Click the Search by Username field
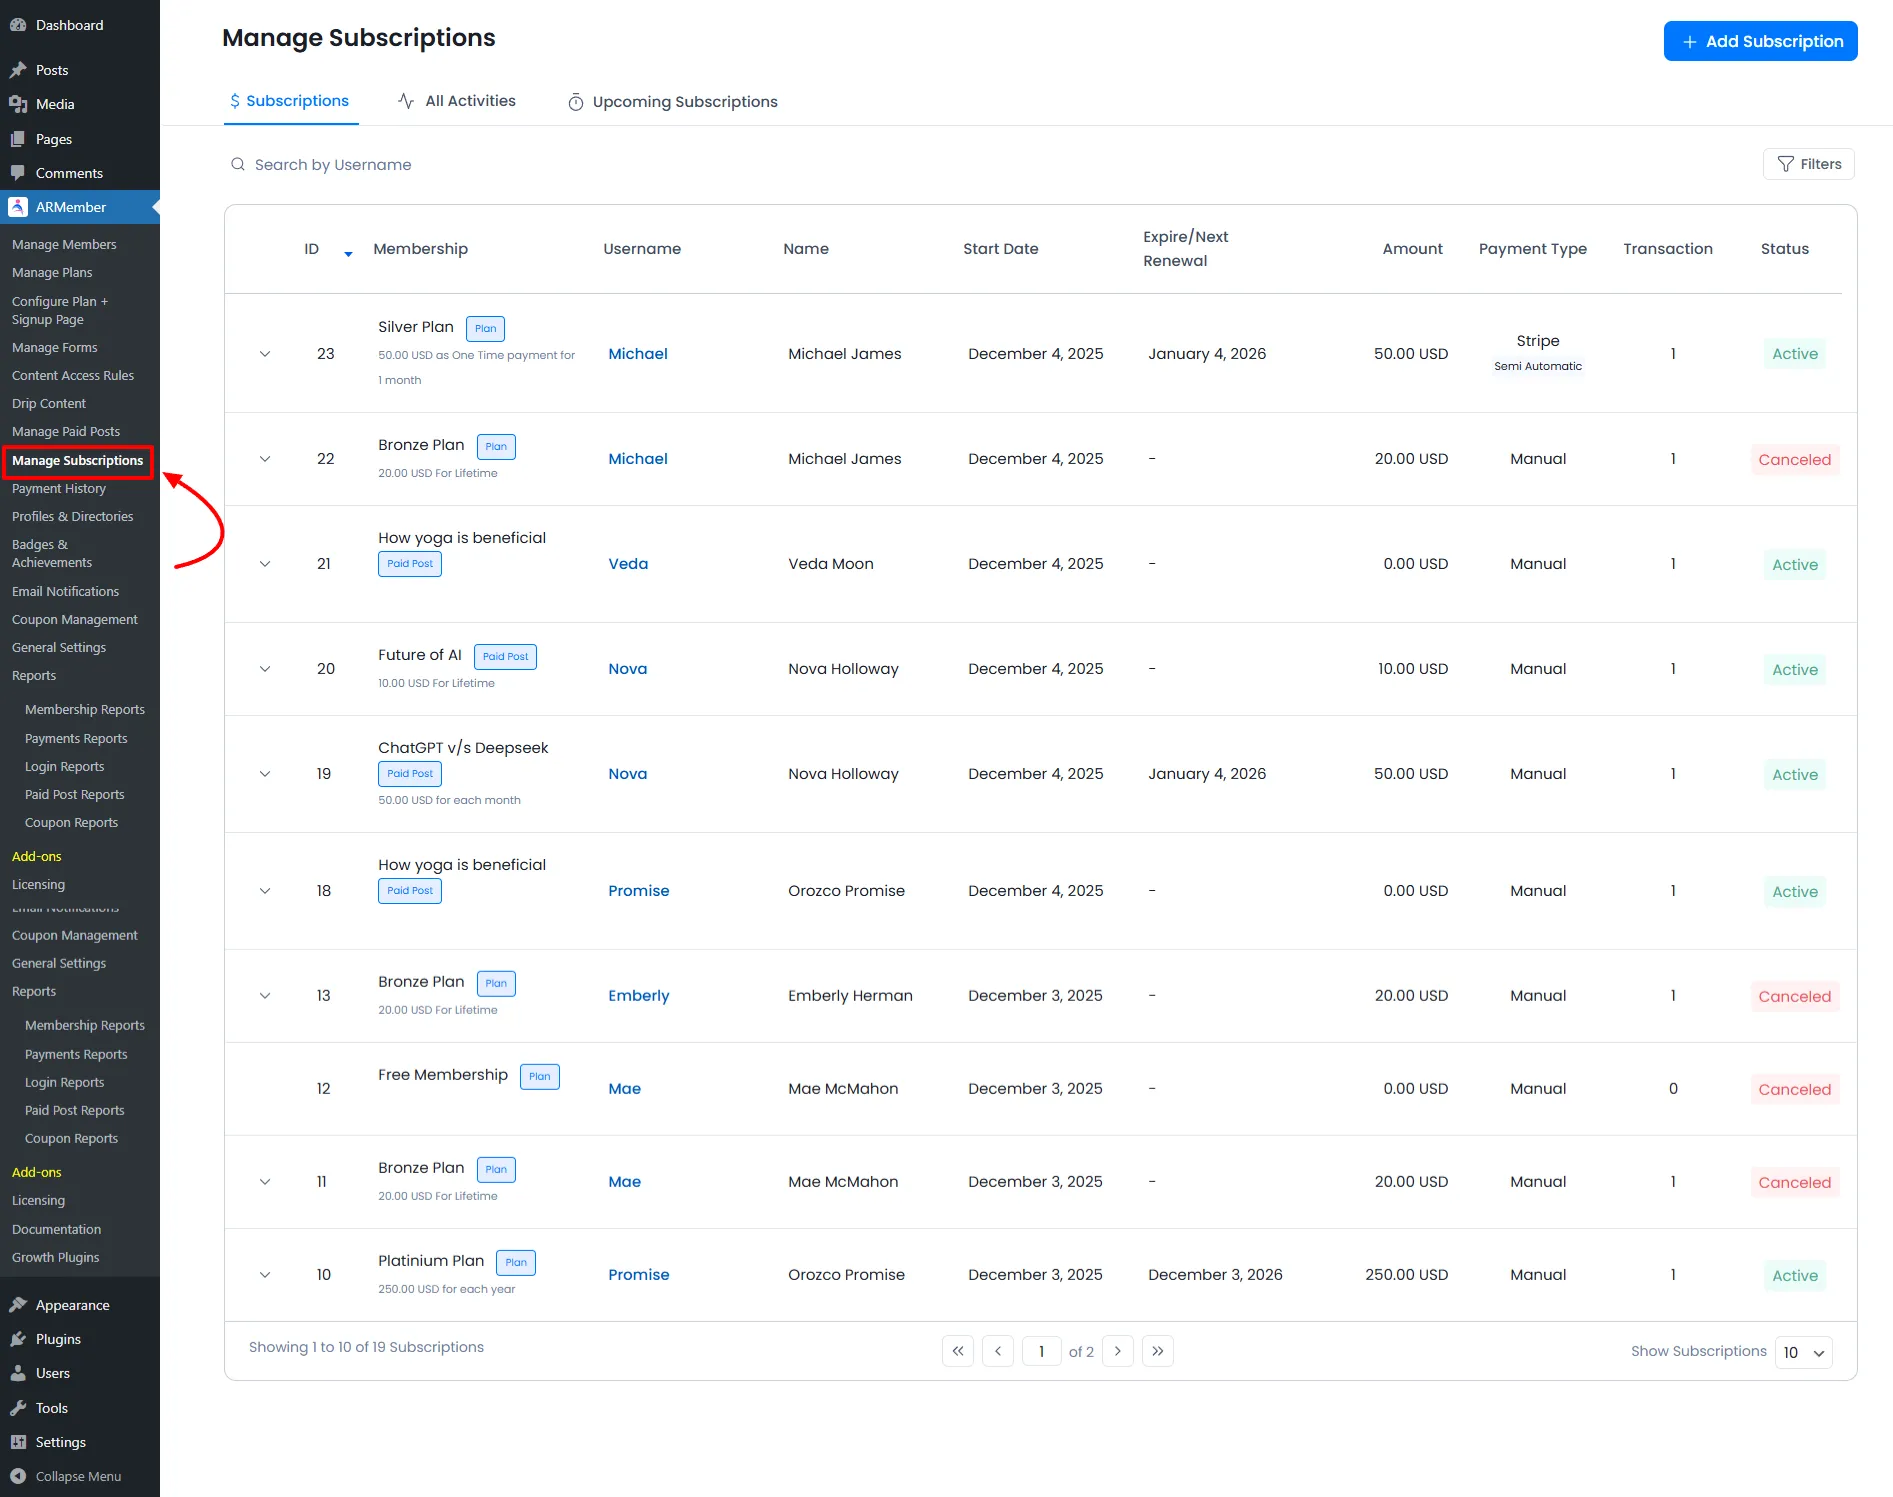The width and height of the screenshot is (1893, 1497). point(333,164)
